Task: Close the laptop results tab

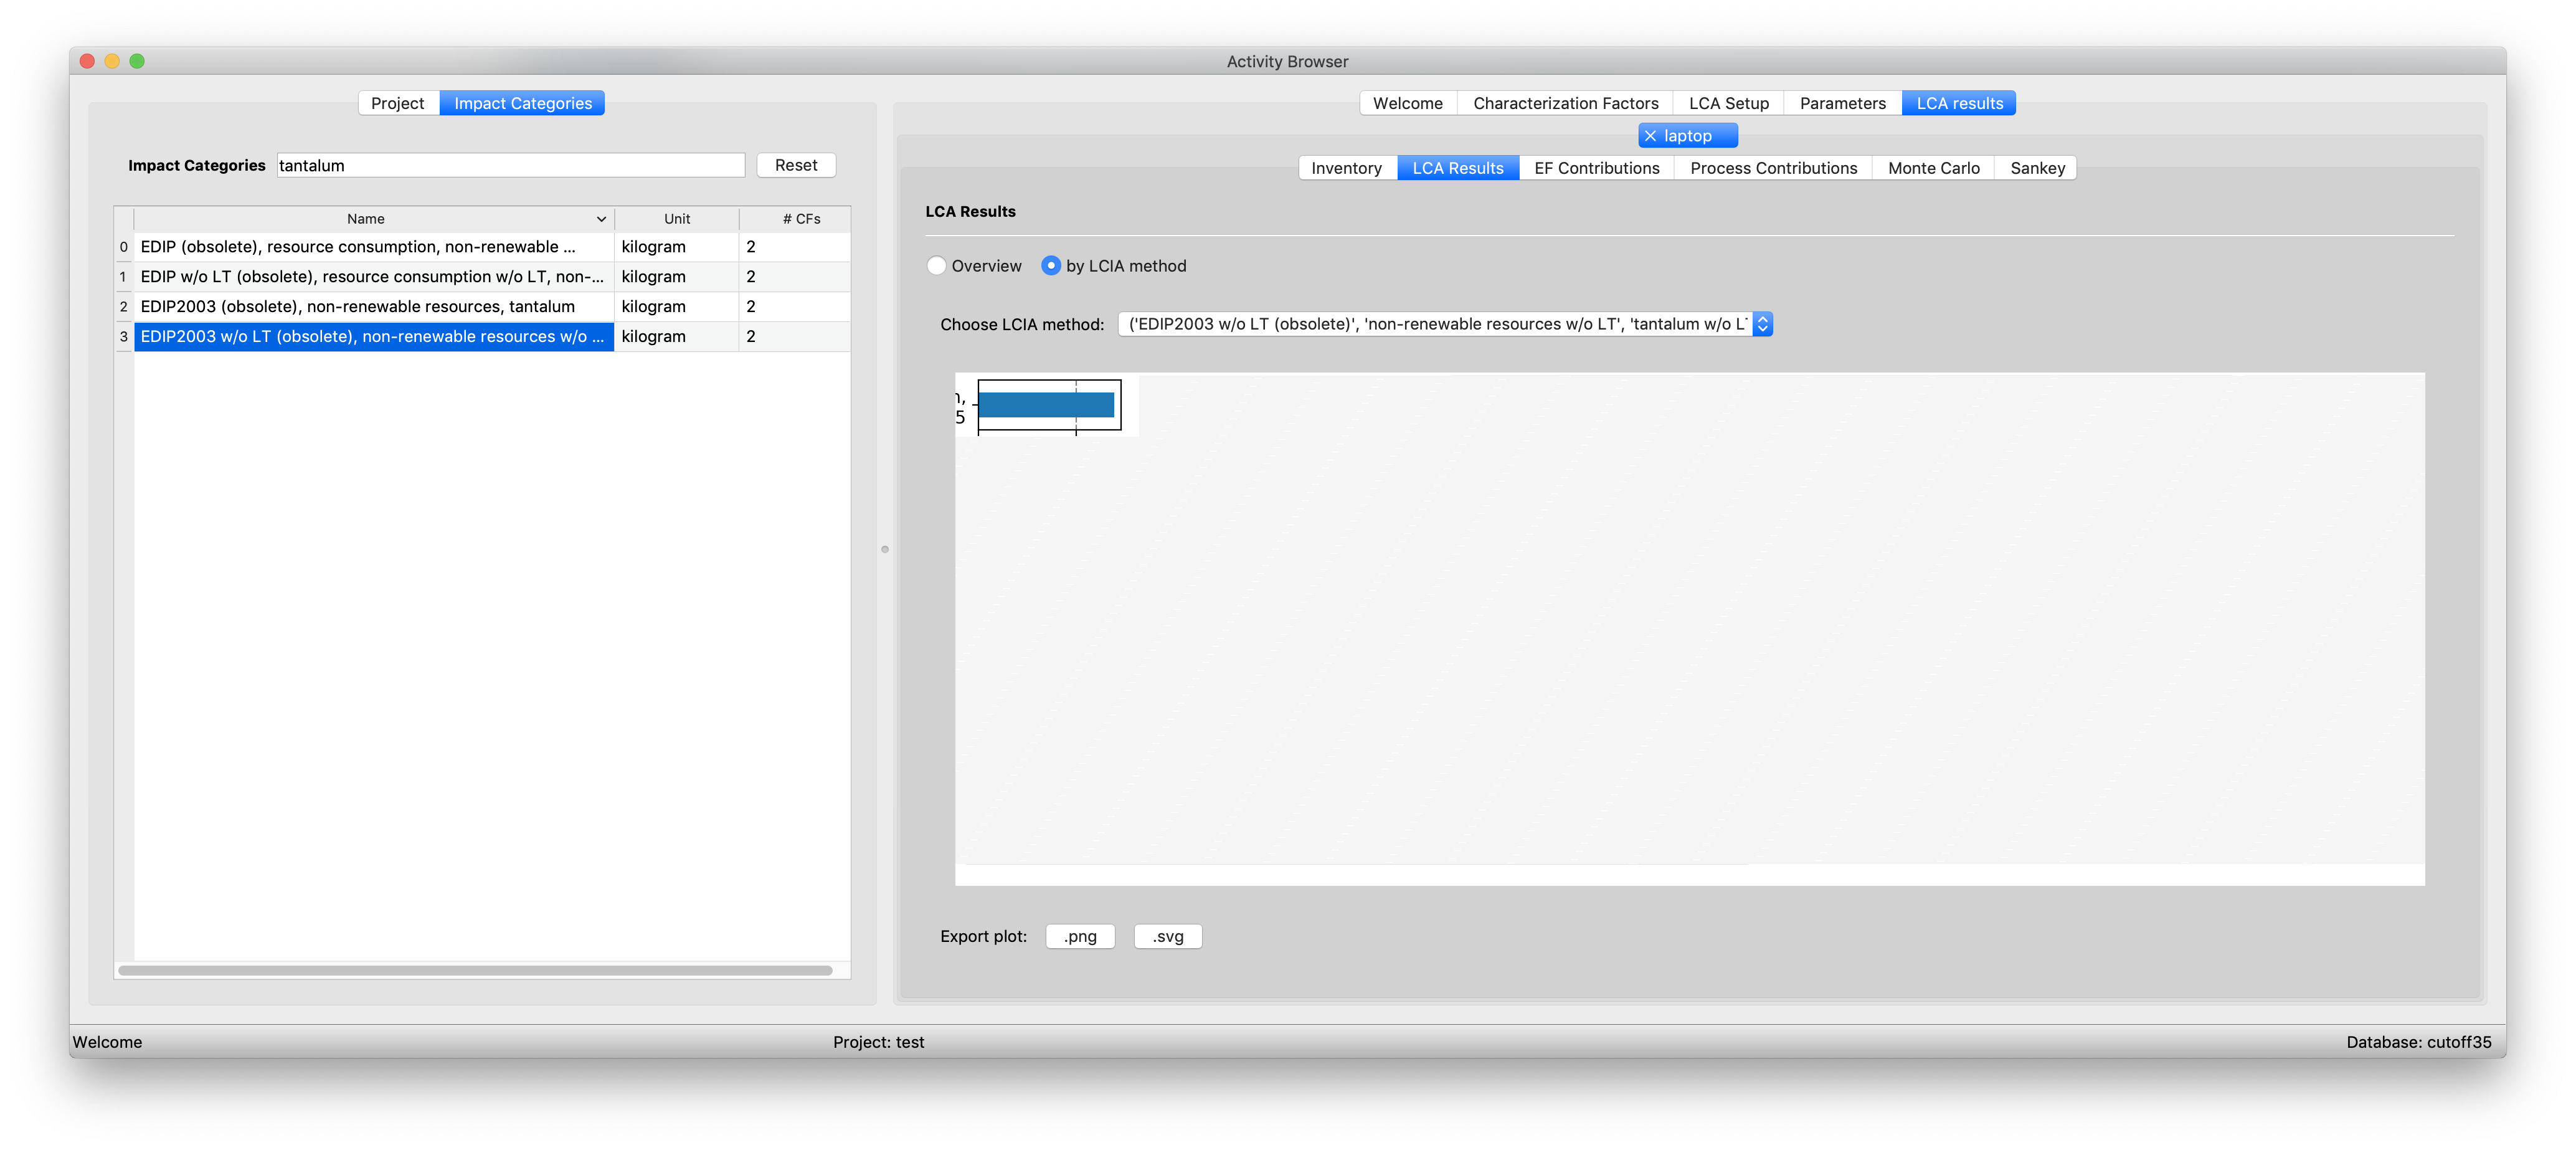Action: coord(1650,136)
